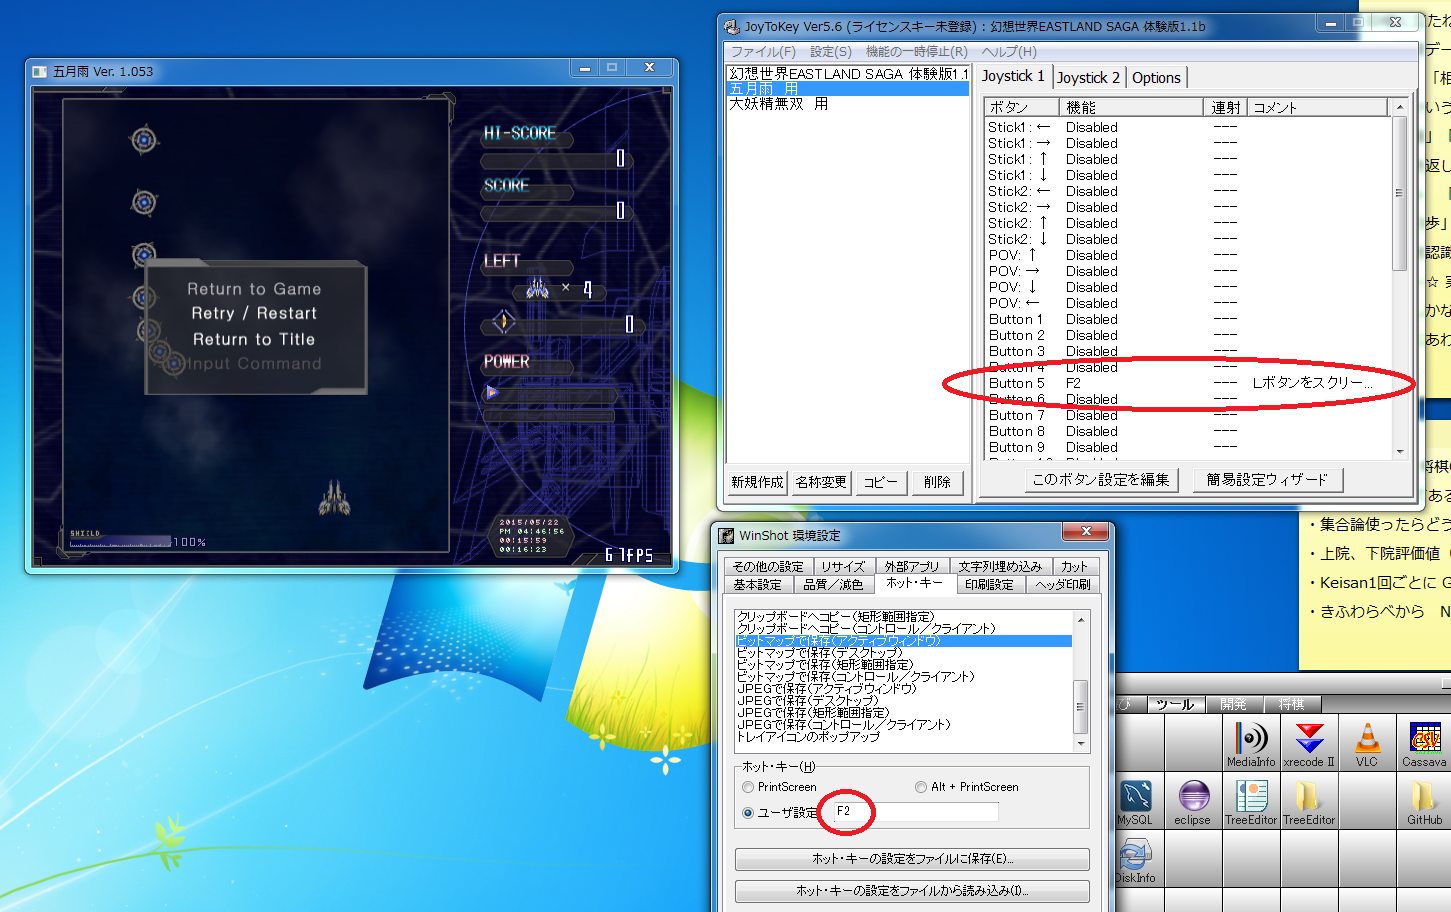Viewport: 1451px width, 912px height.
Task: Click the user hotkey field showing F2
Action: 914,811
